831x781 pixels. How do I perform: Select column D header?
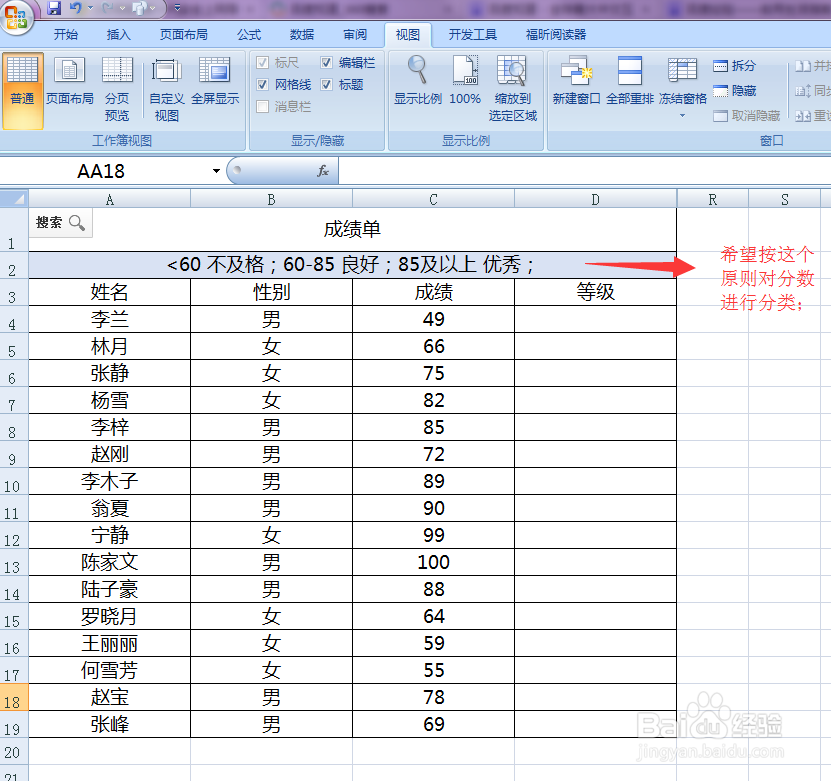click(595, 200)
